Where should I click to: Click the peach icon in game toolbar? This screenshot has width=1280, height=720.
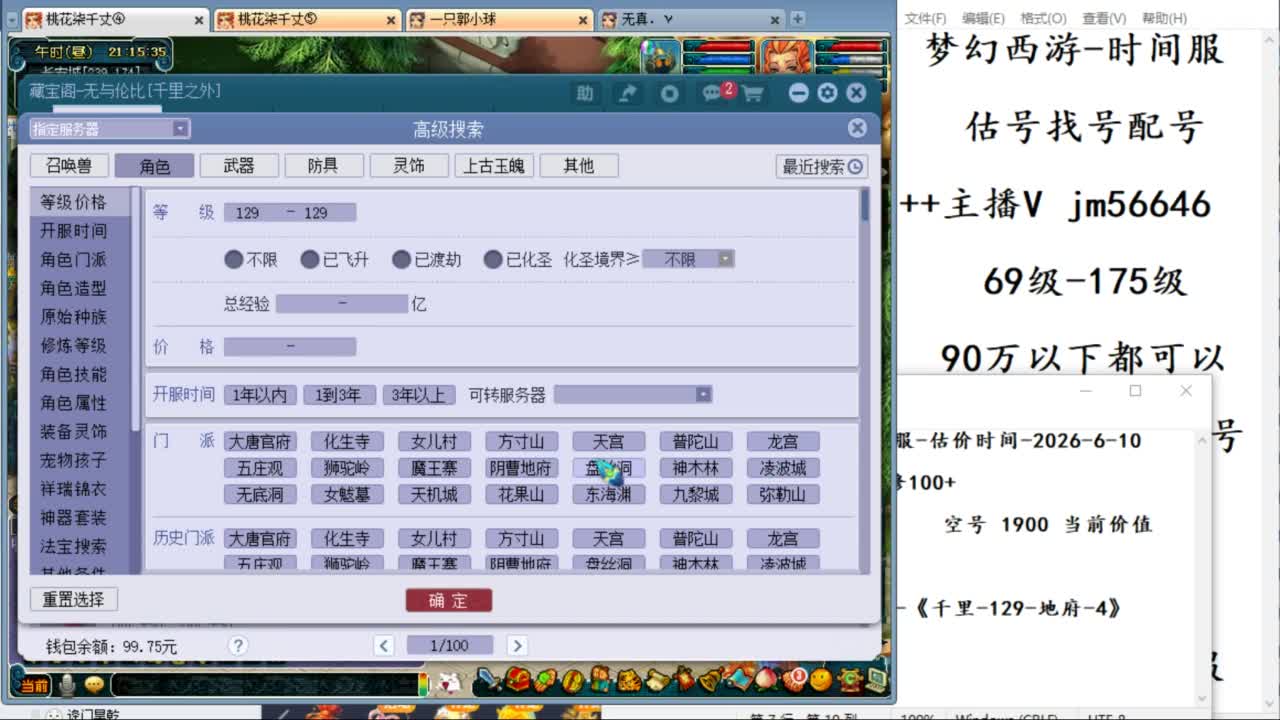tap(766, 680)
